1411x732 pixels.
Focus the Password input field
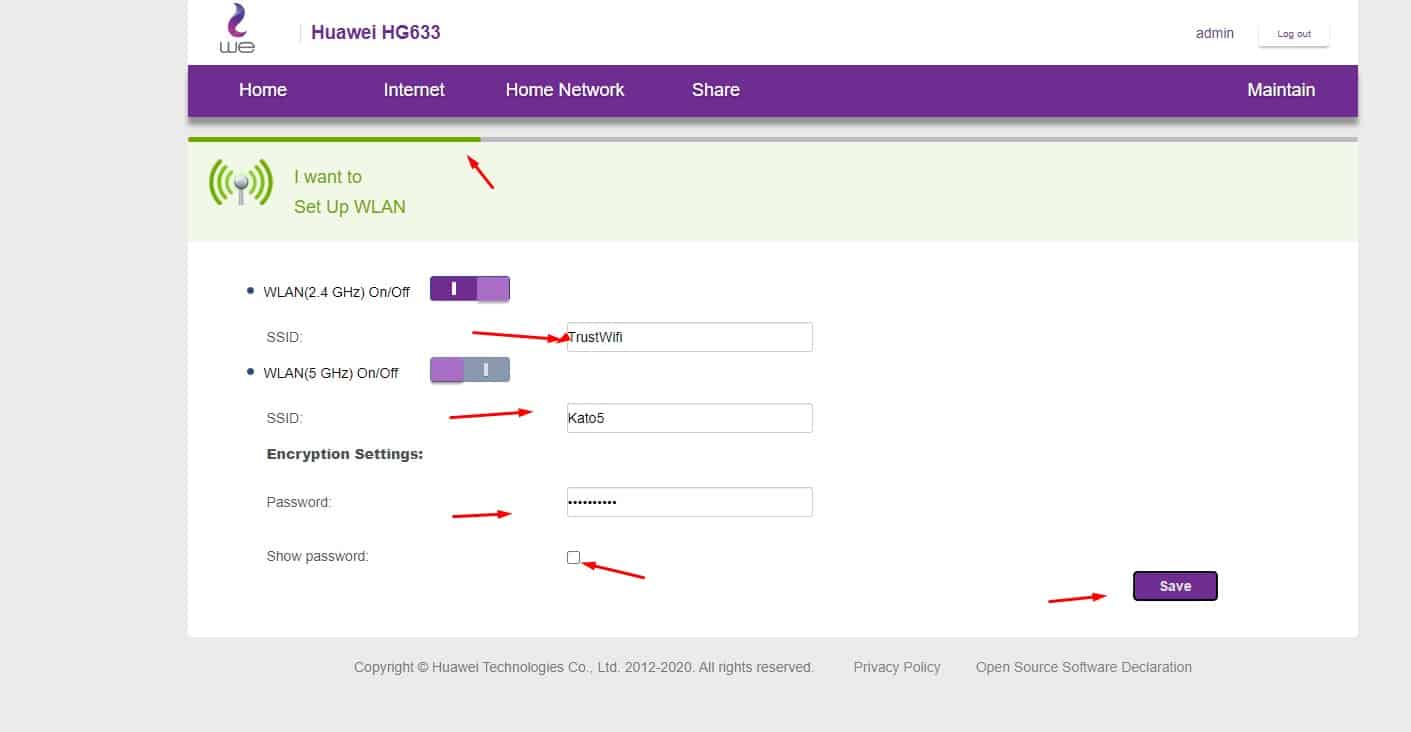pyautogui.click(x=689, y=502)
